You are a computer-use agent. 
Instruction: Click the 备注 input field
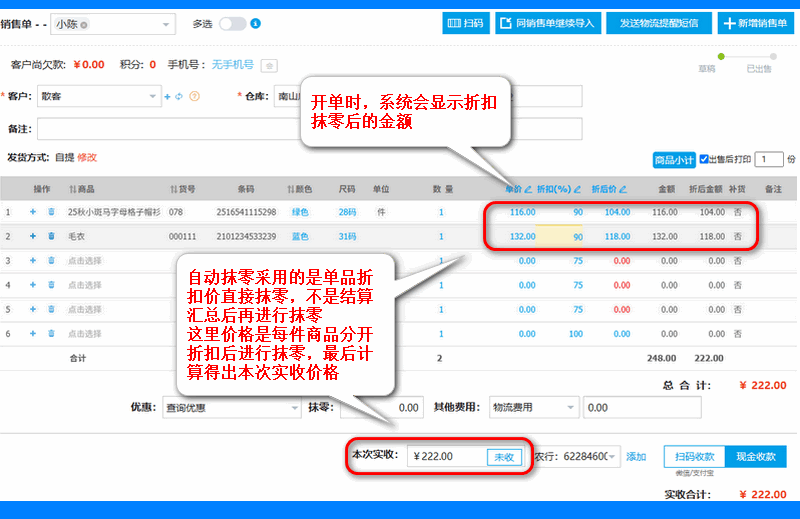point(309,129)
